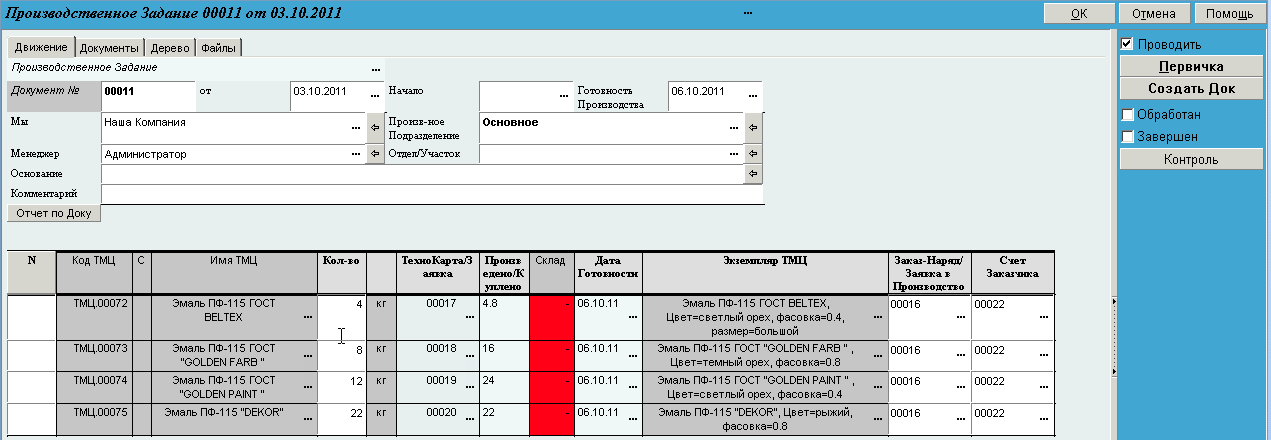This screenshot has width=1271, height=440.
Task: Tick the Обработан checkbox
Action: coord(1127,114)
